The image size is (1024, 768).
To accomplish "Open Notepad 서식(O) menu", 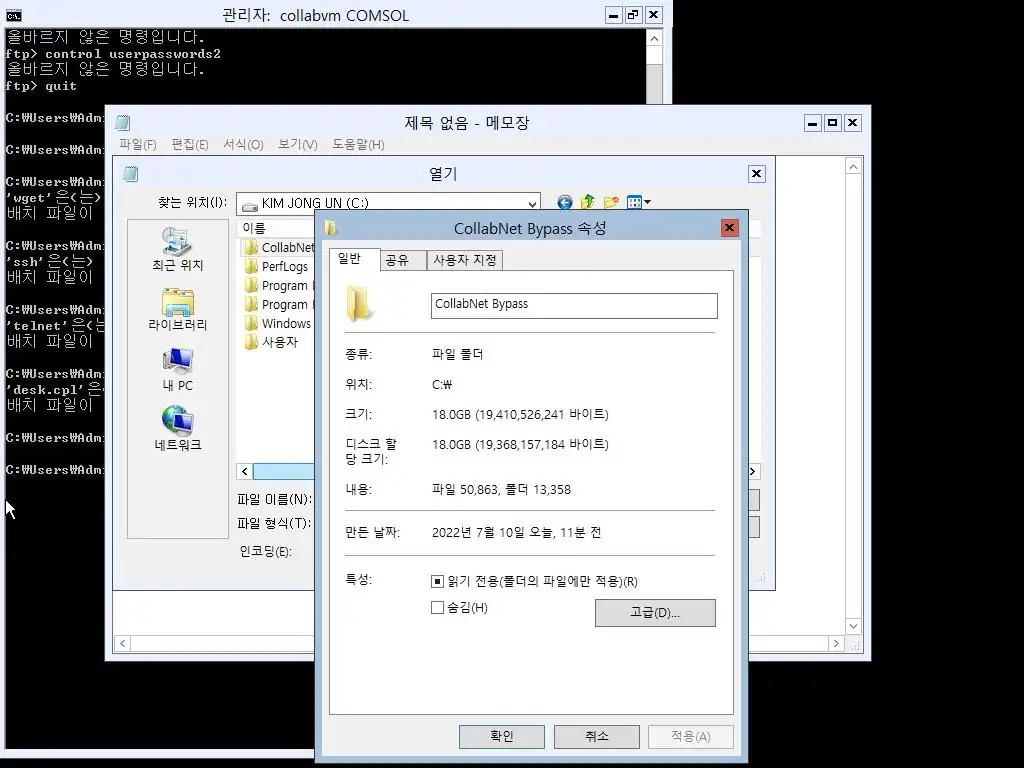I will point(243,144).
